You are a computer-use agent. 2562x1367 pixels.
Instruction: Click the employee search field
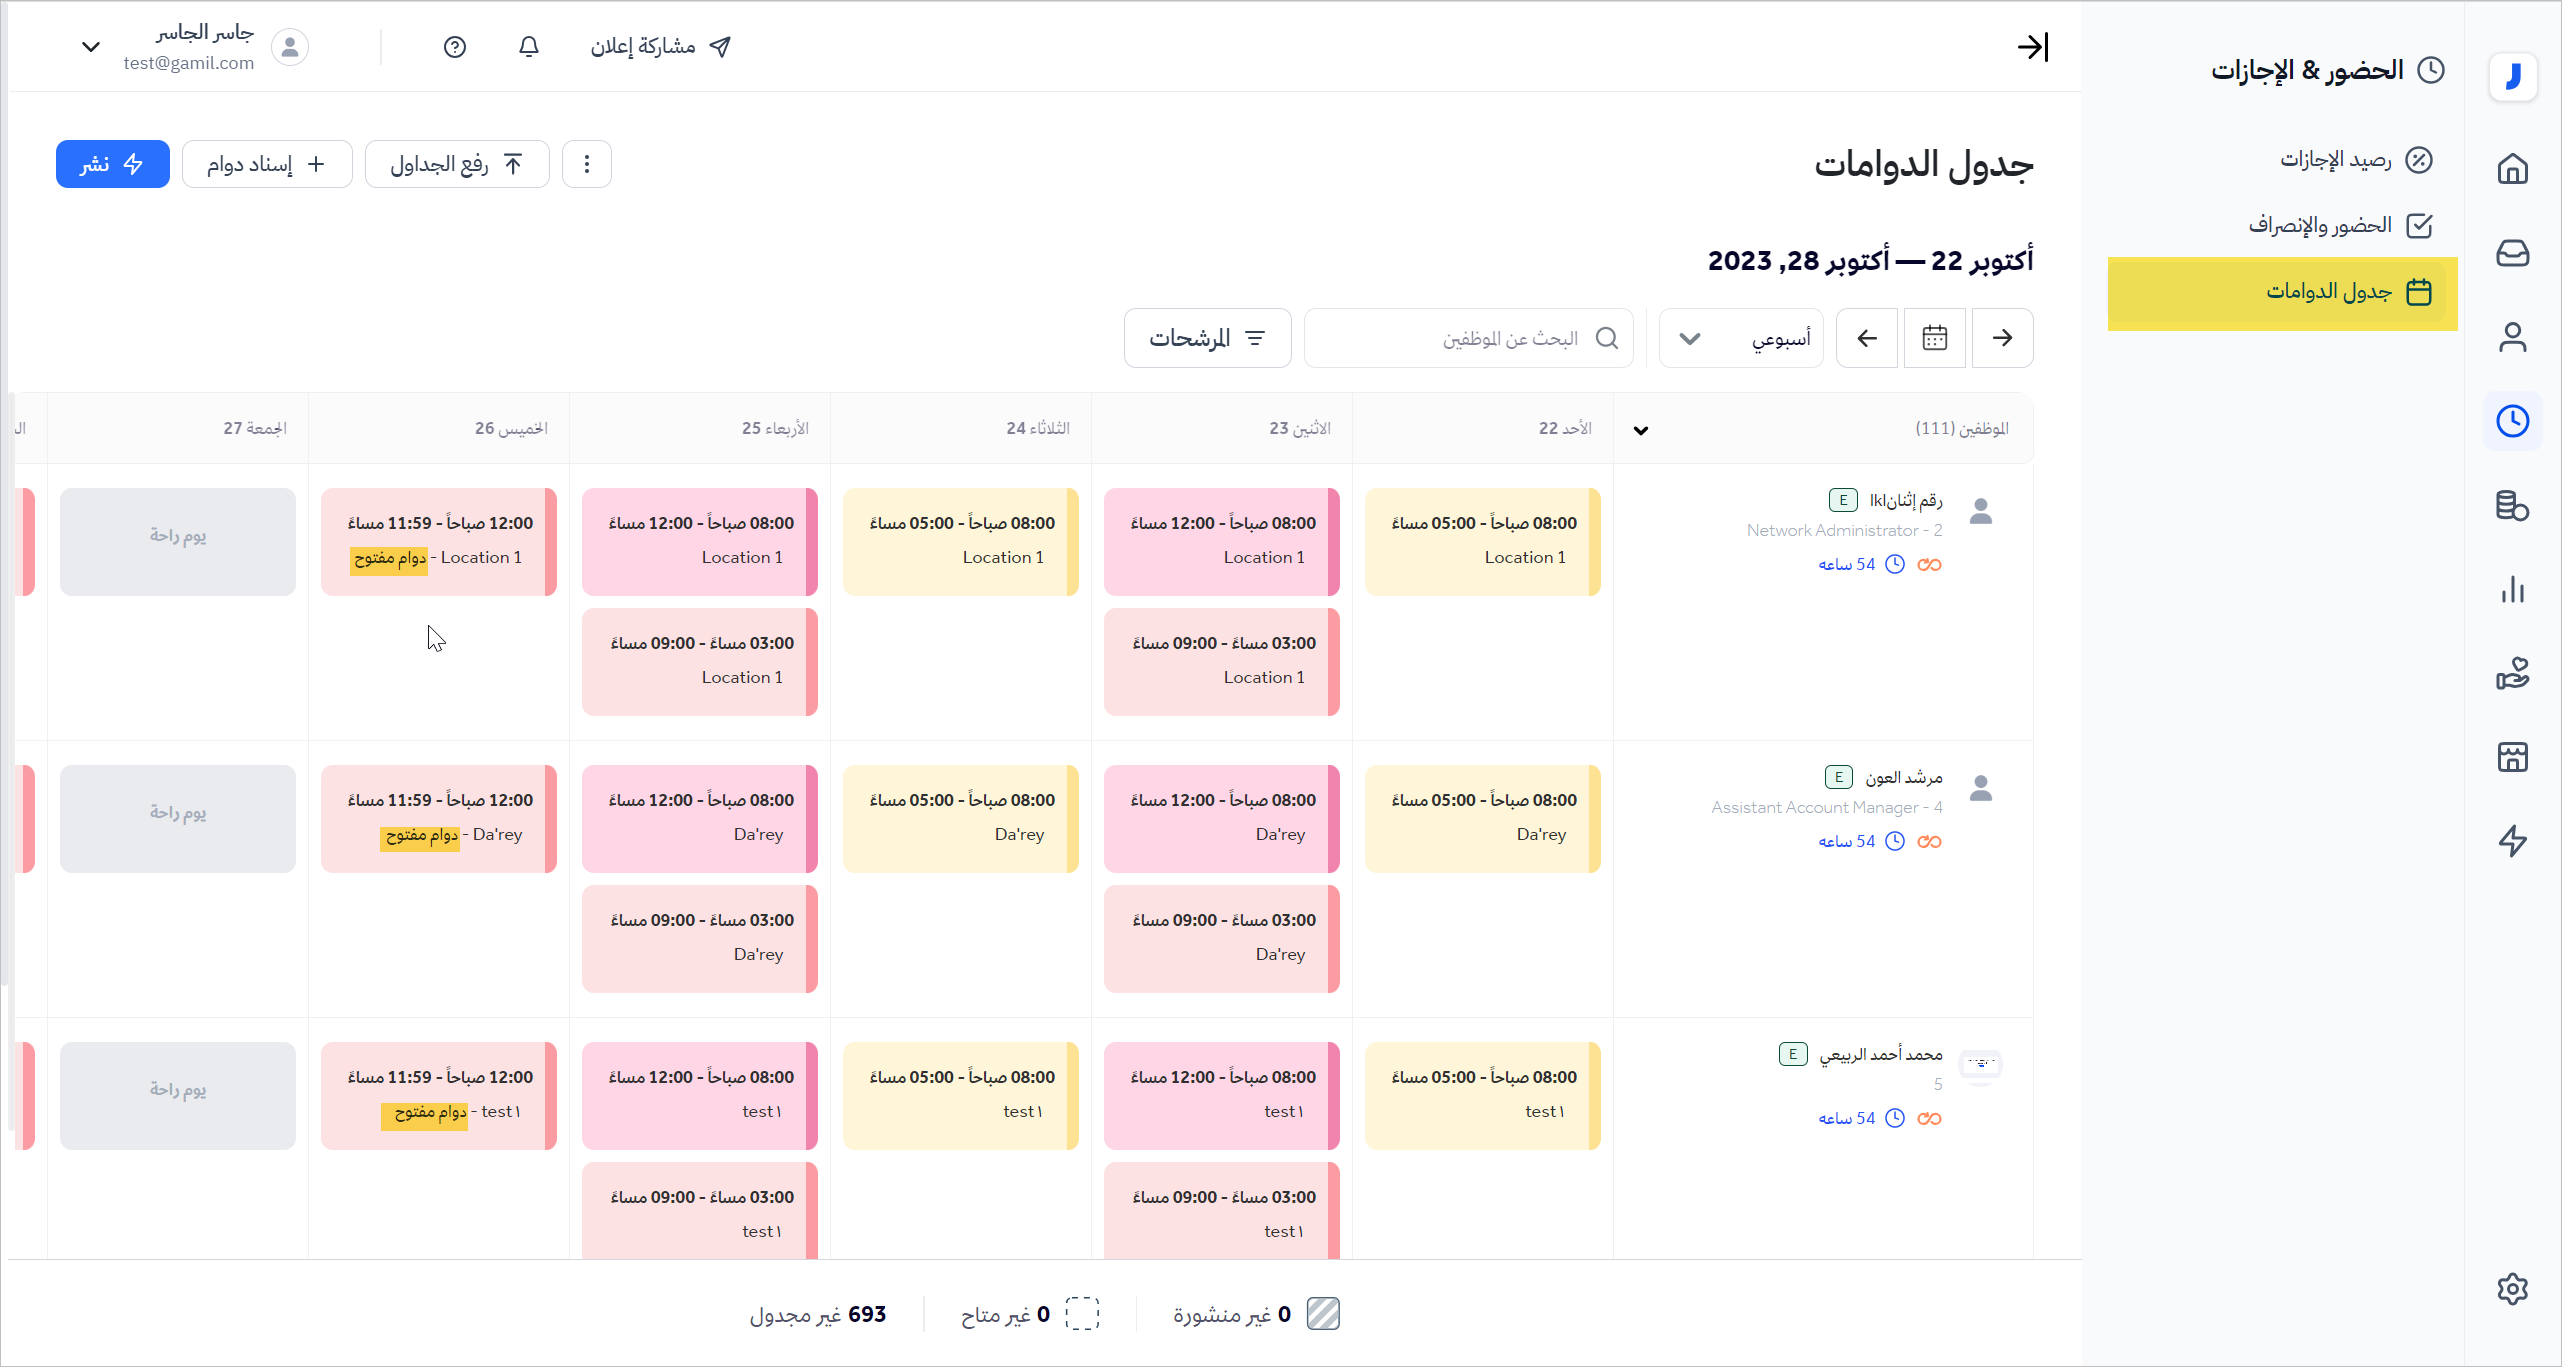1468,338
